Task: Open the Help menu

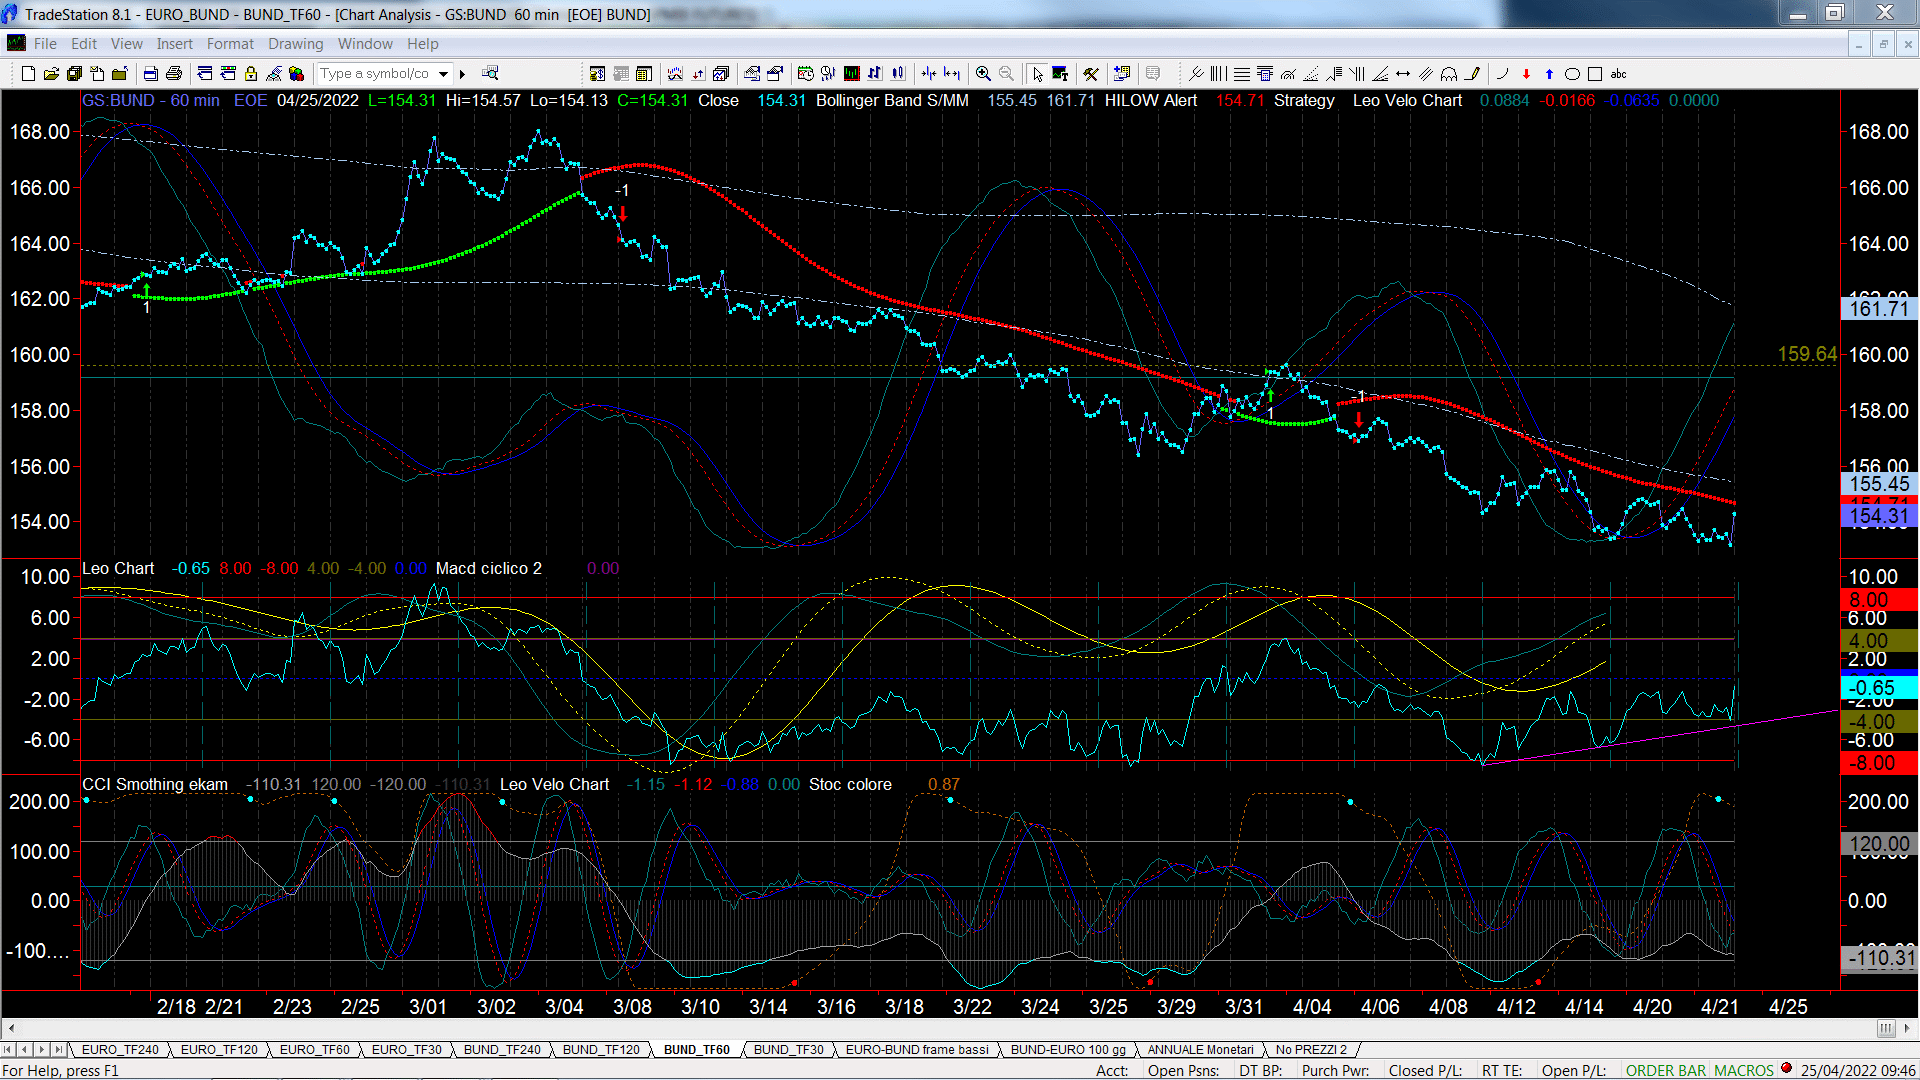Action: tap(422, 44)
